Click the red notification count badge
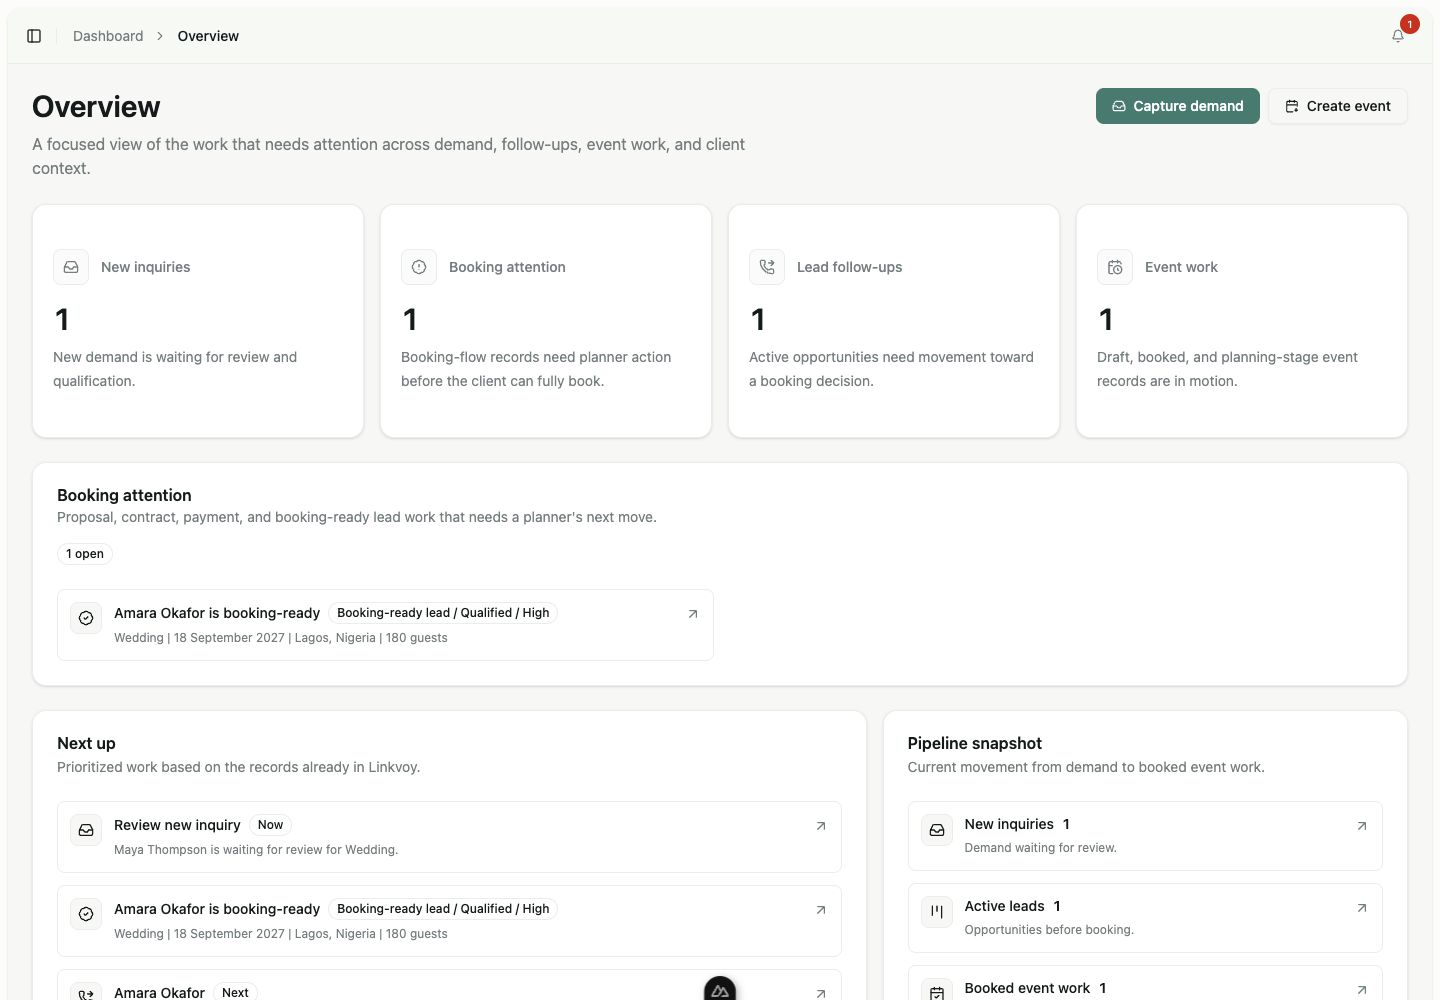The height and width of the screenshot is (1000, 1440). pyautogui.click(x=1410, y=24)
